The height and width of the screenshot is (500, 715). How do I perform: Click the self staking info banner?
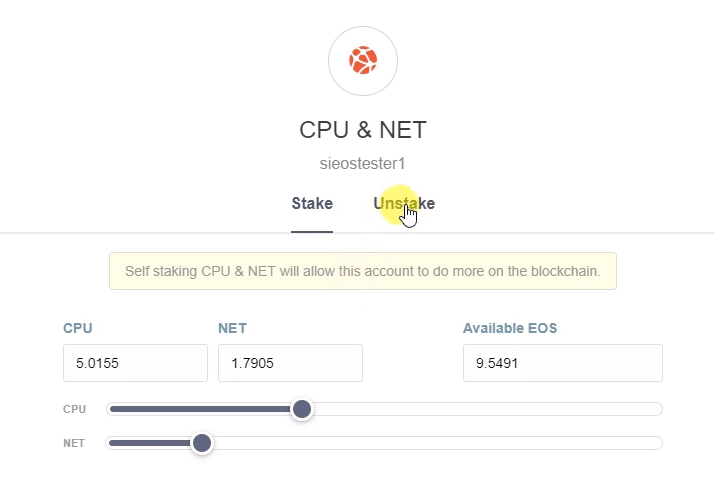362,271
